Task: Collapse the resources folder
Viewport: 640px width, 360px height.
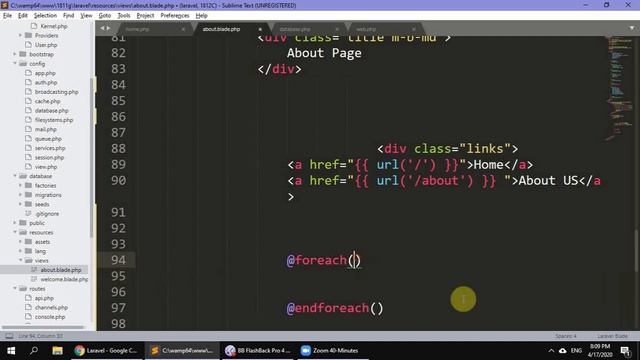Action: (15, 232)
